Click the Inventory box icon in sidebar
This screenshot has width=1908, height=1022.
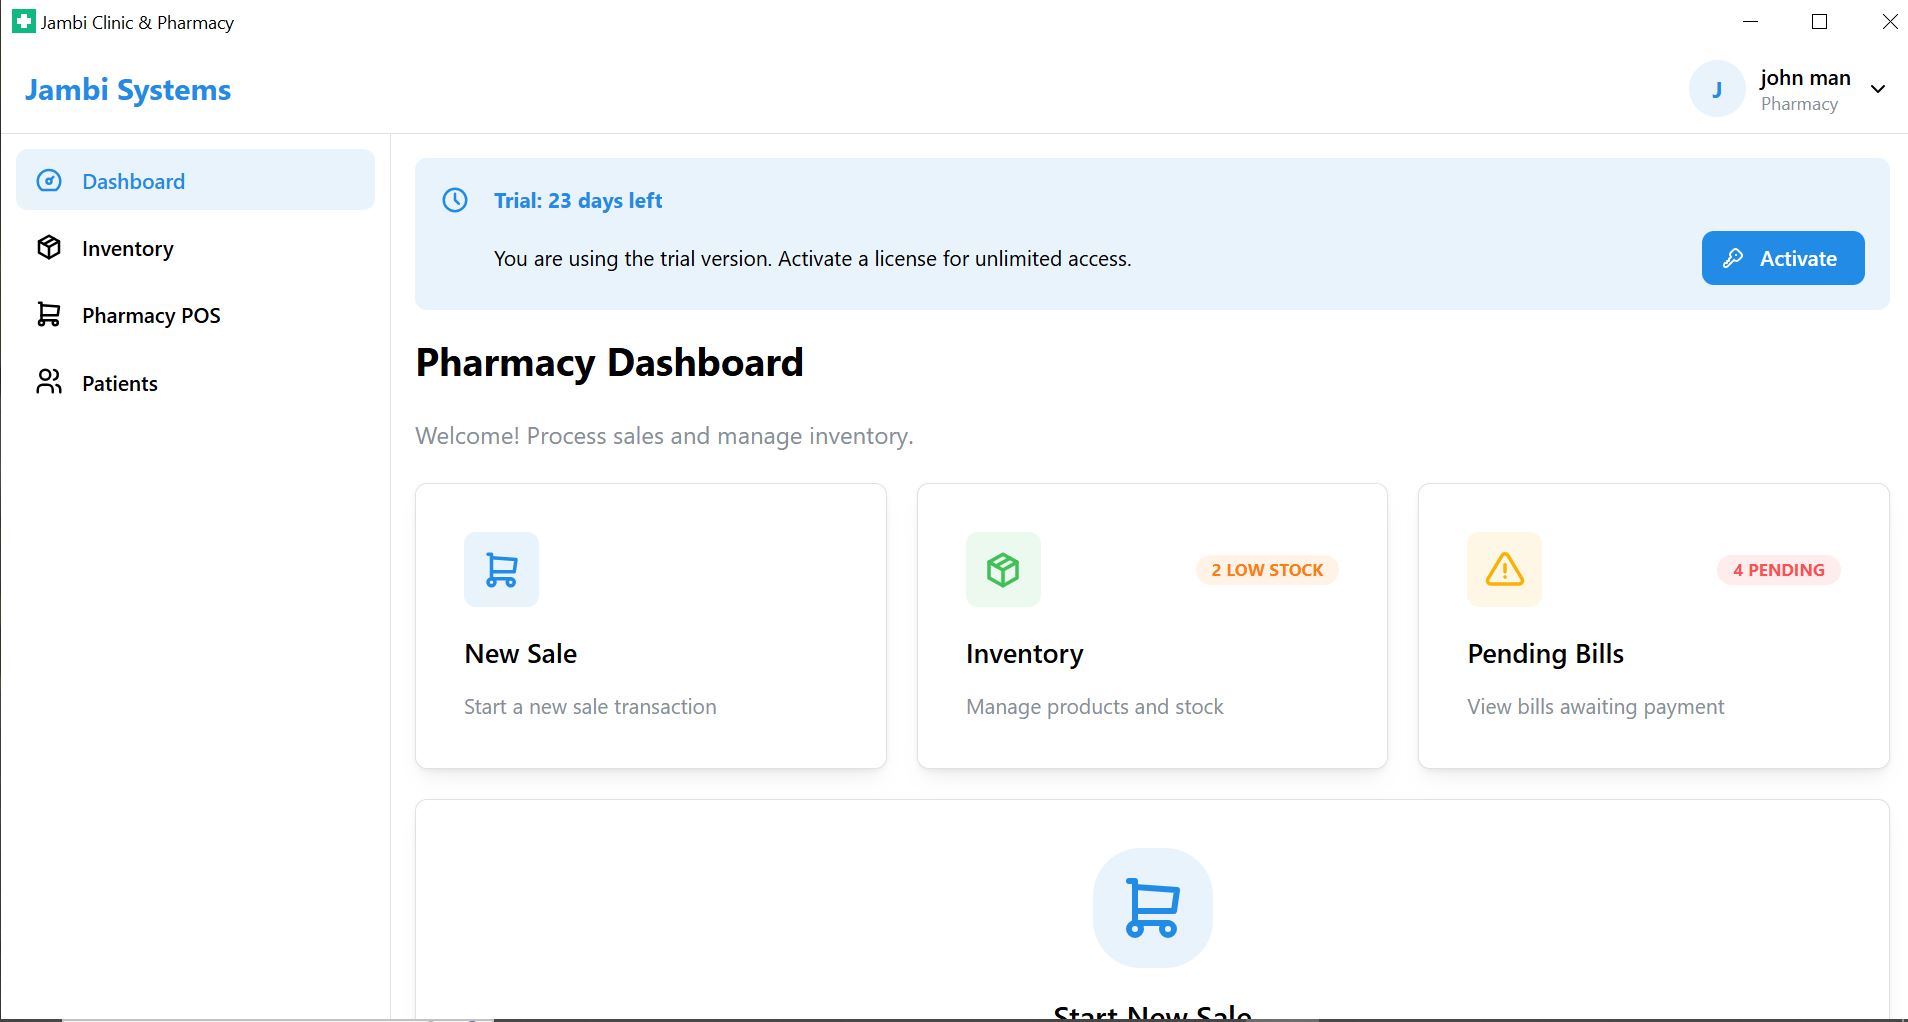pyautogui.click(x=49, y=248)
